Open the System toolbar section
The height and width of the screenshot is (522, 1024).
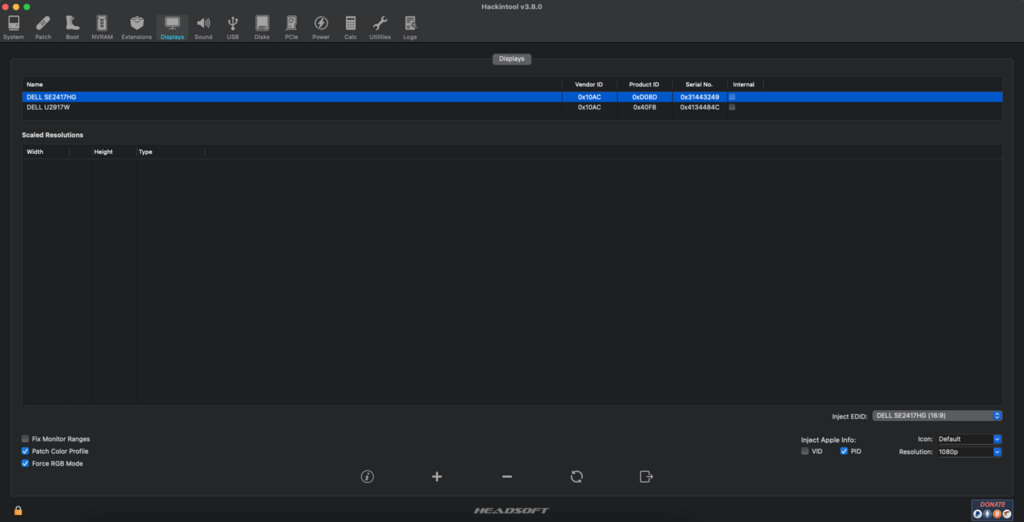point(13,26)
